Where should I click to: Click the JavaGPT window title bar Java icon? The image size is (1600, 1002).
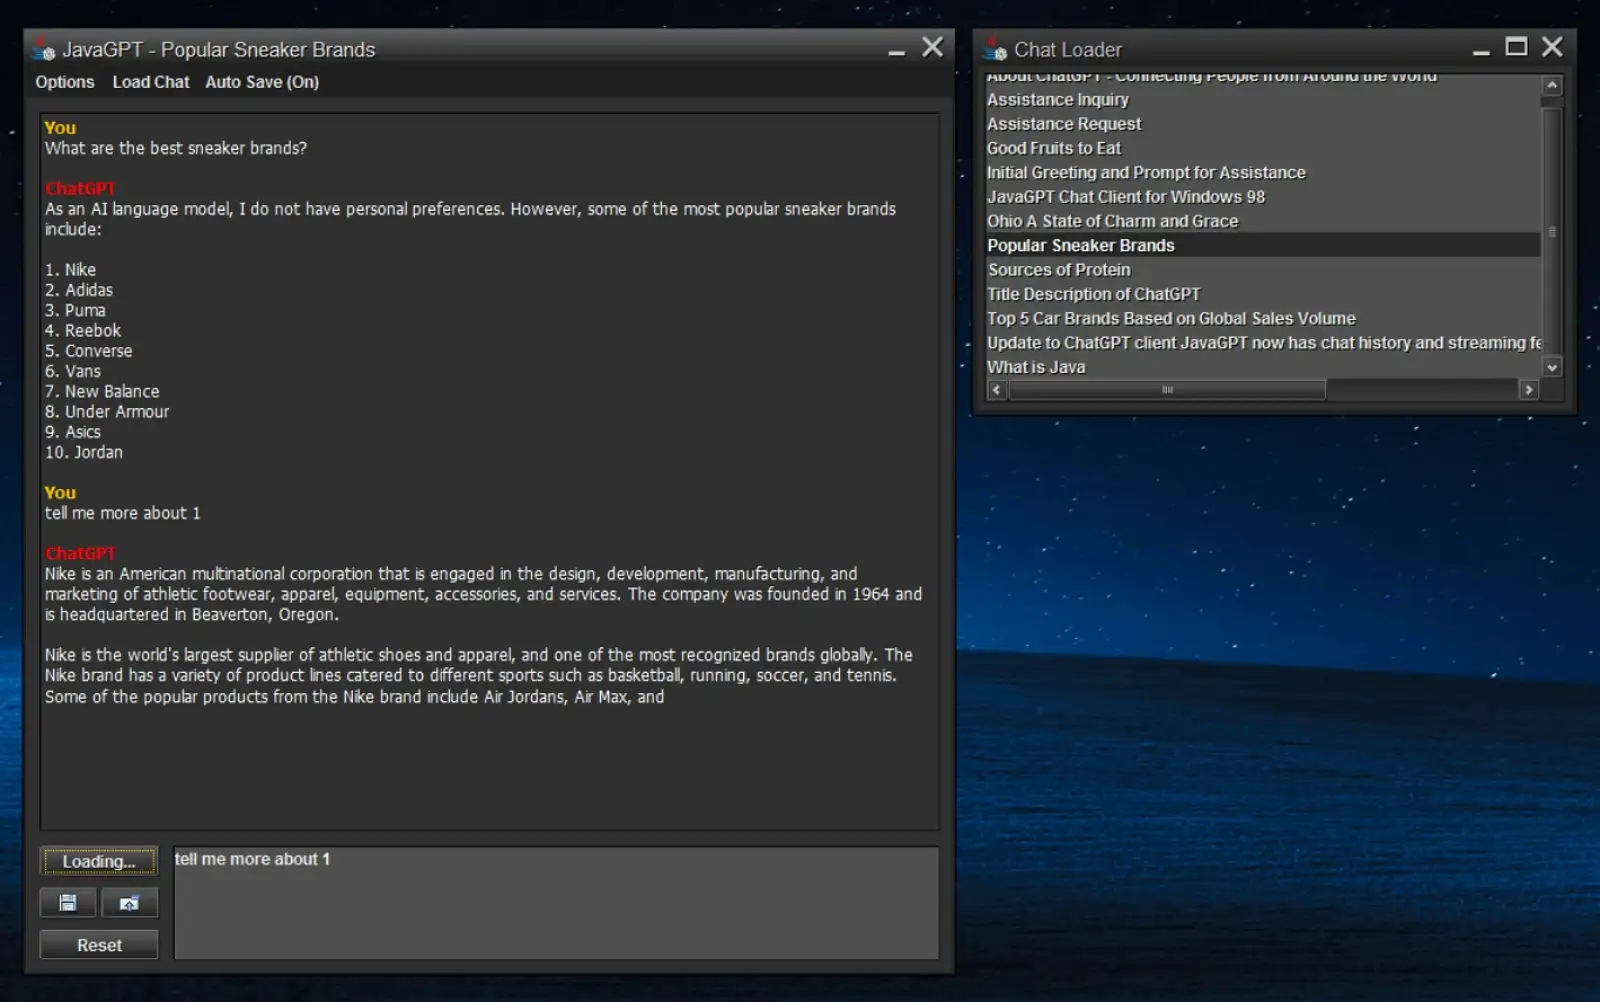[x=44, y=49]
